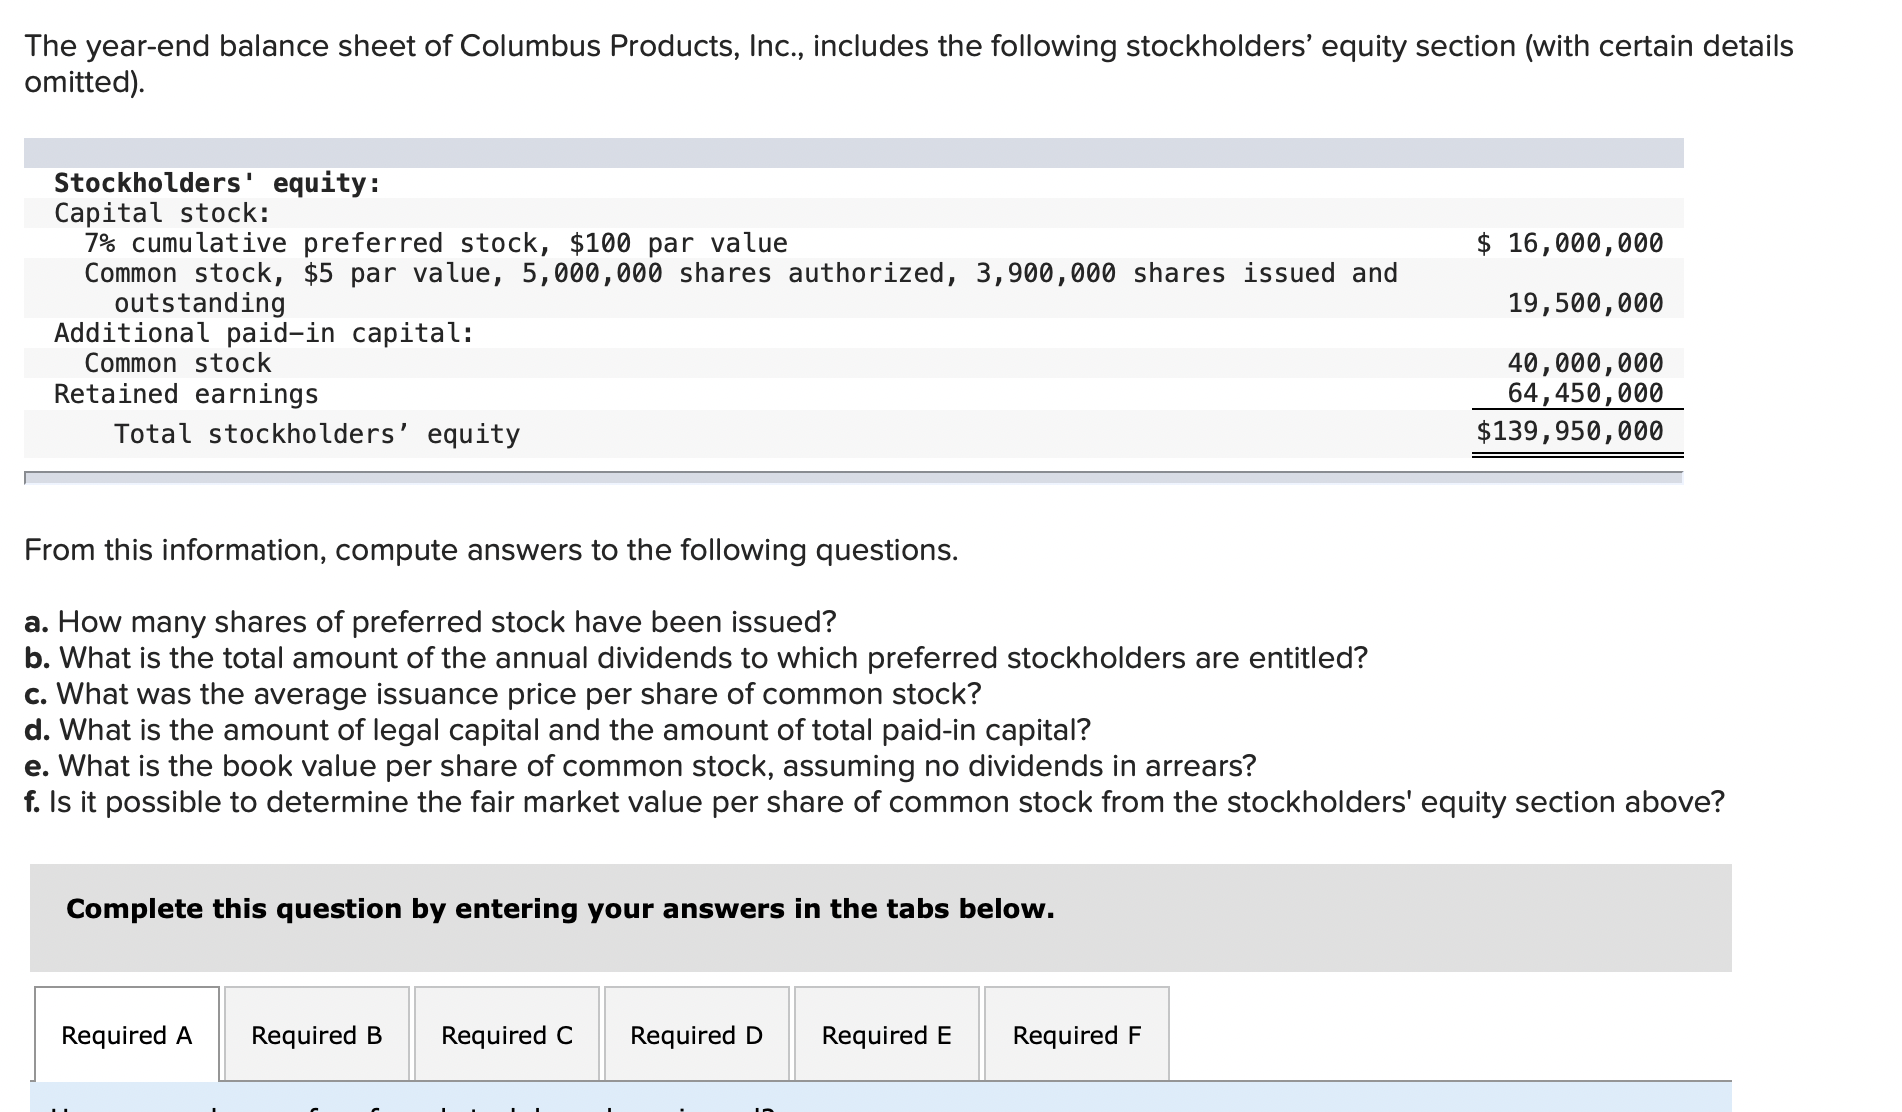The height and width of the screenshot is (1112, 1902).
Task: Click question c about average issuance price
Action: point(502,694)
